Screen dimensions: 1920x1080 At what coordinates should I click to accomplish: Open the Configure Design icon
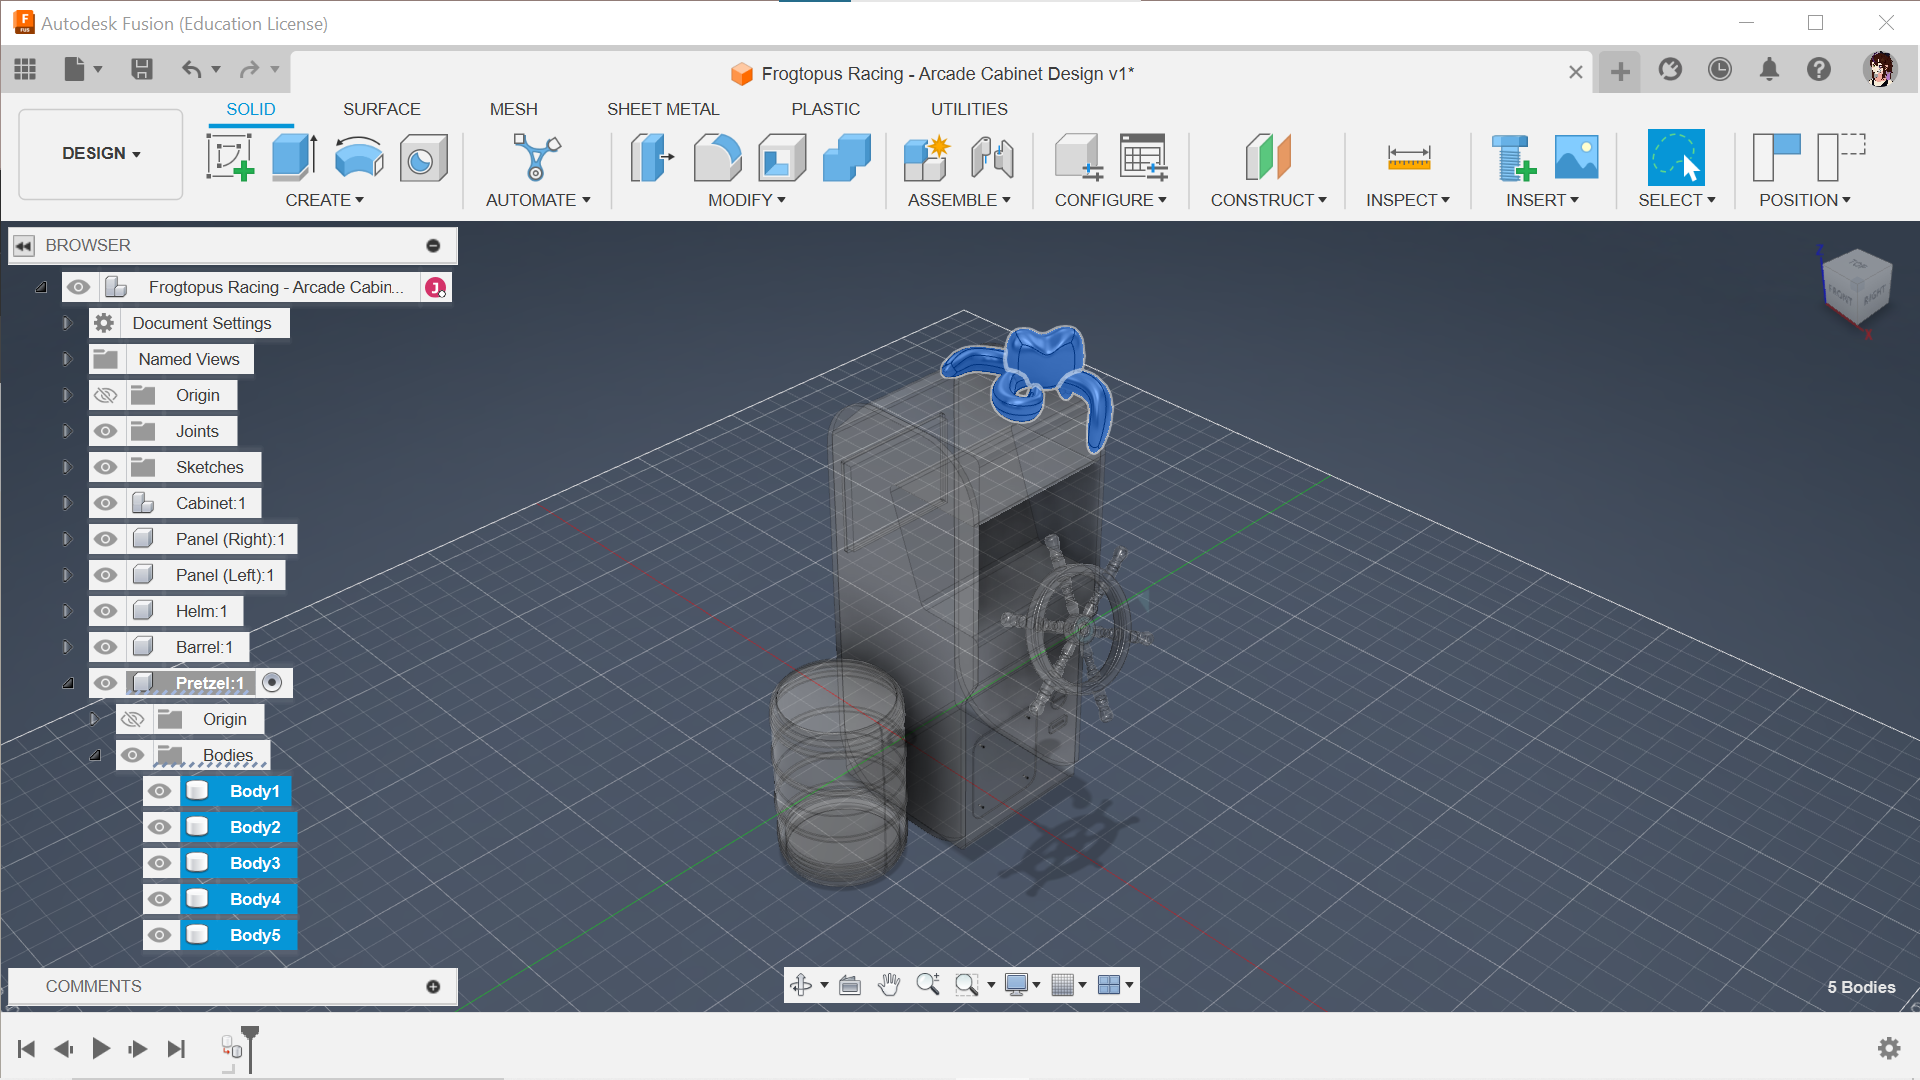click(x=1078, y=157)
